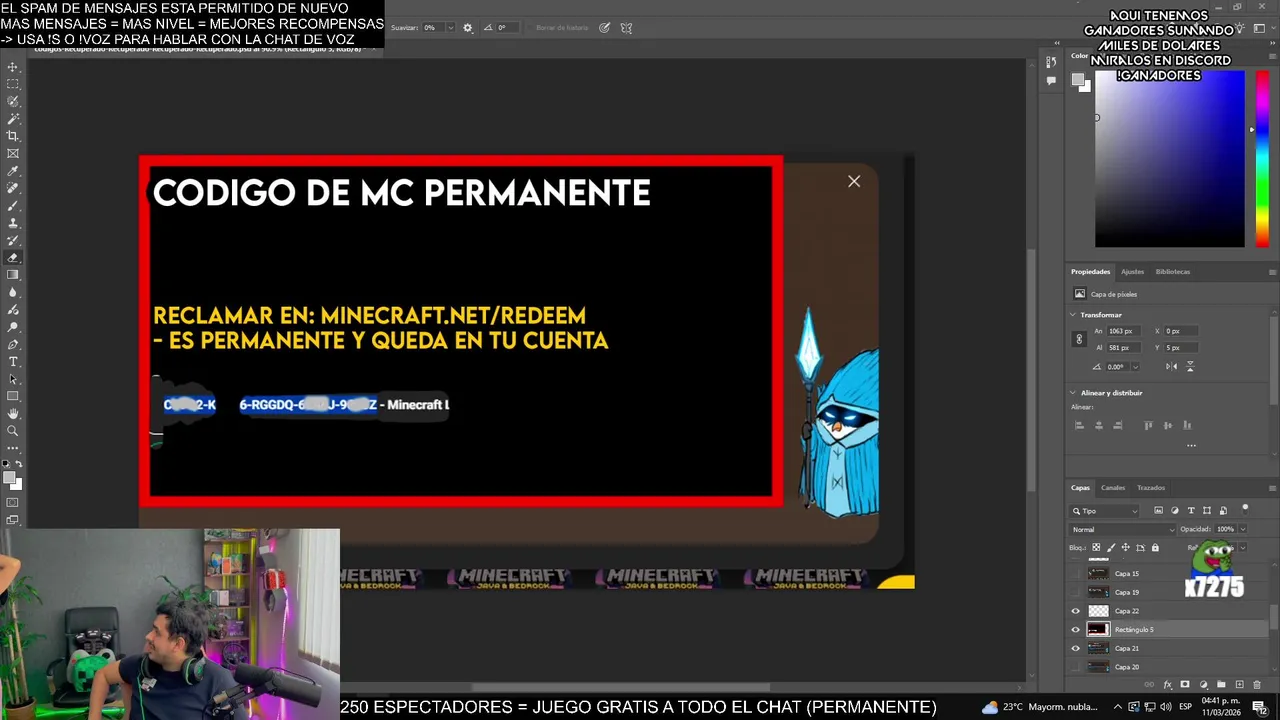This screenshot has height=720, width=1280.
Task: Select the Path Selection tool
Action: point(13,379)
